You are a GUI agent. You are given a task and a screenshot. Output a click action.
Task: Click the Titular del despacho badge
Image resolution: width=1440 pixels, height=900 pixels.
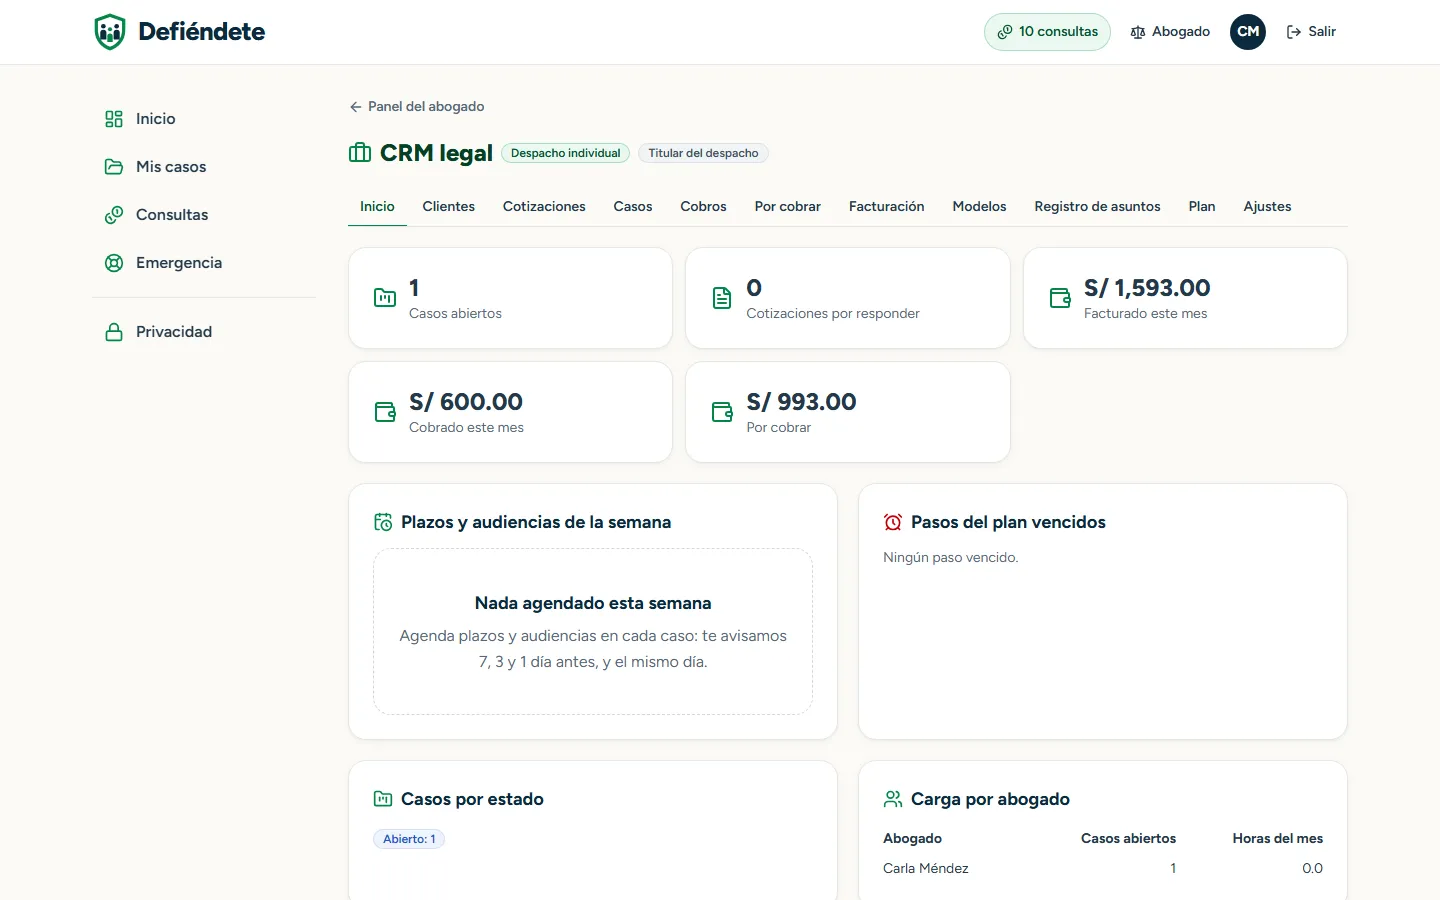pyautogui.click(x=703, y=153)
